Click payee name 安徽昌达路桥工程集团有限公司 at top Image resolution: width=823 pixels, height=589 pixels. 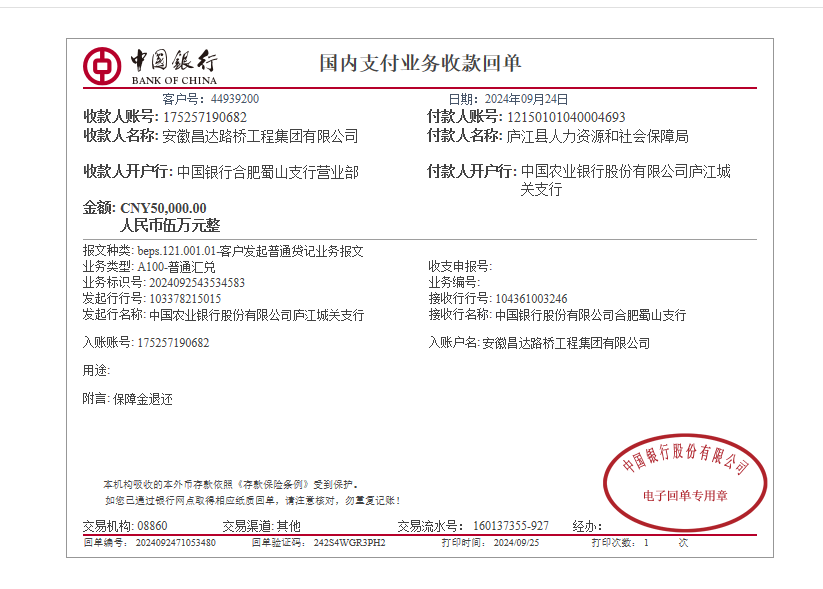260,136
